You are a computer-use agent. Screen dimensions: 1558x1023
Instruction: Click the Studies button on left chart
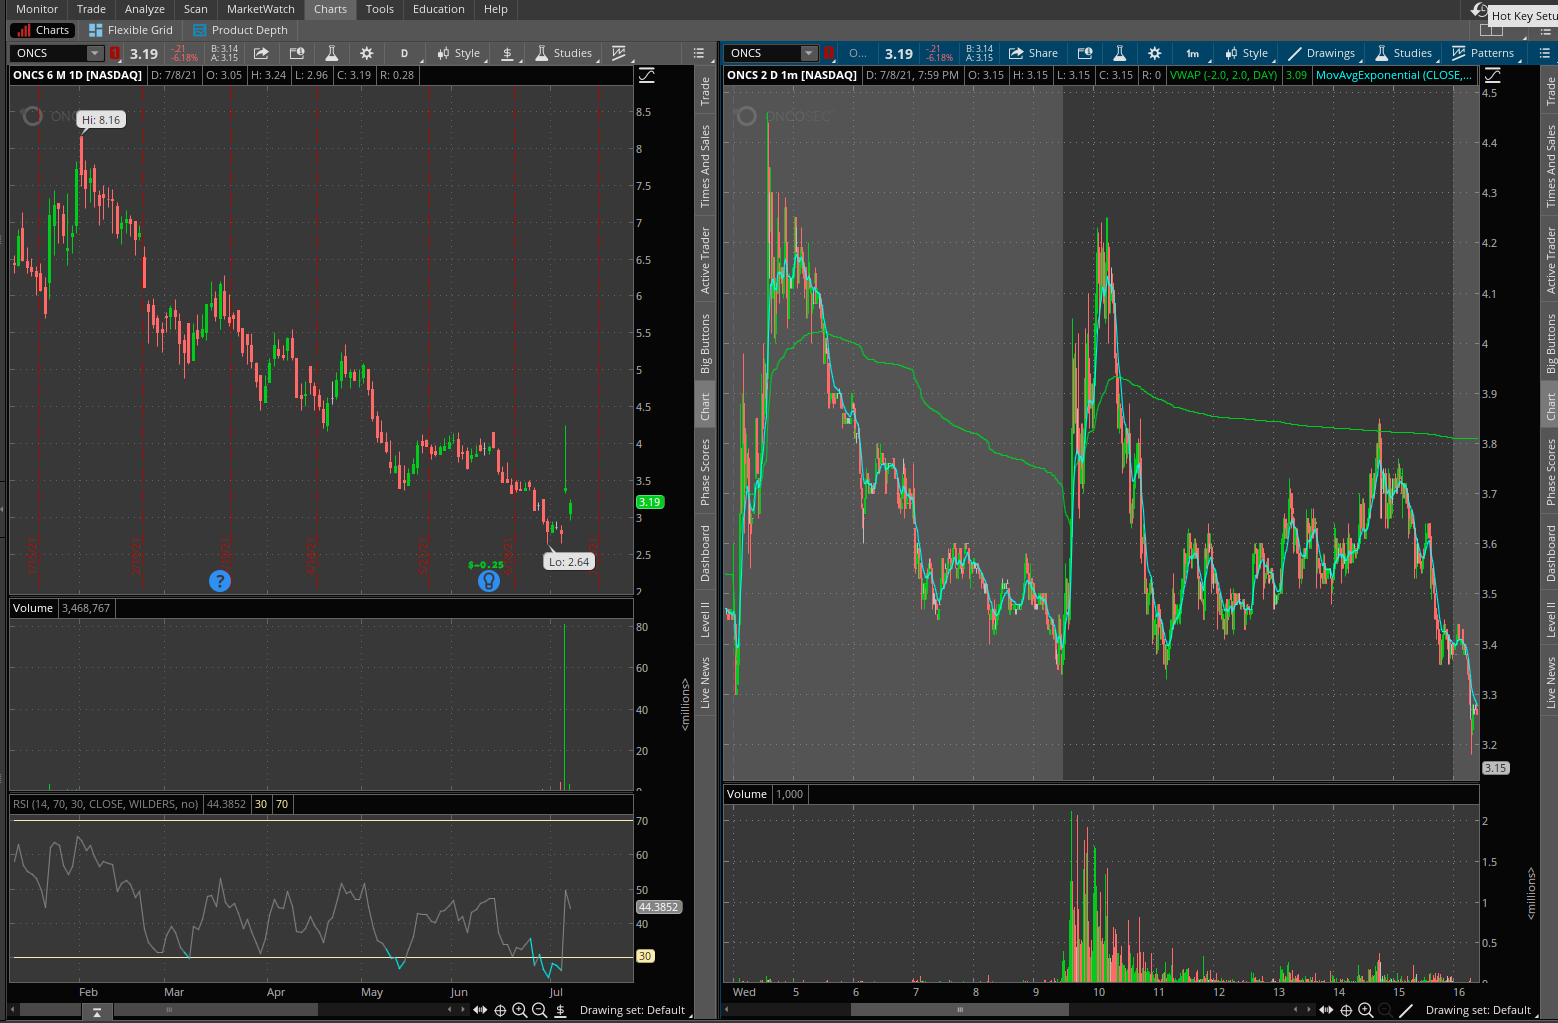(x=564, y=53)
